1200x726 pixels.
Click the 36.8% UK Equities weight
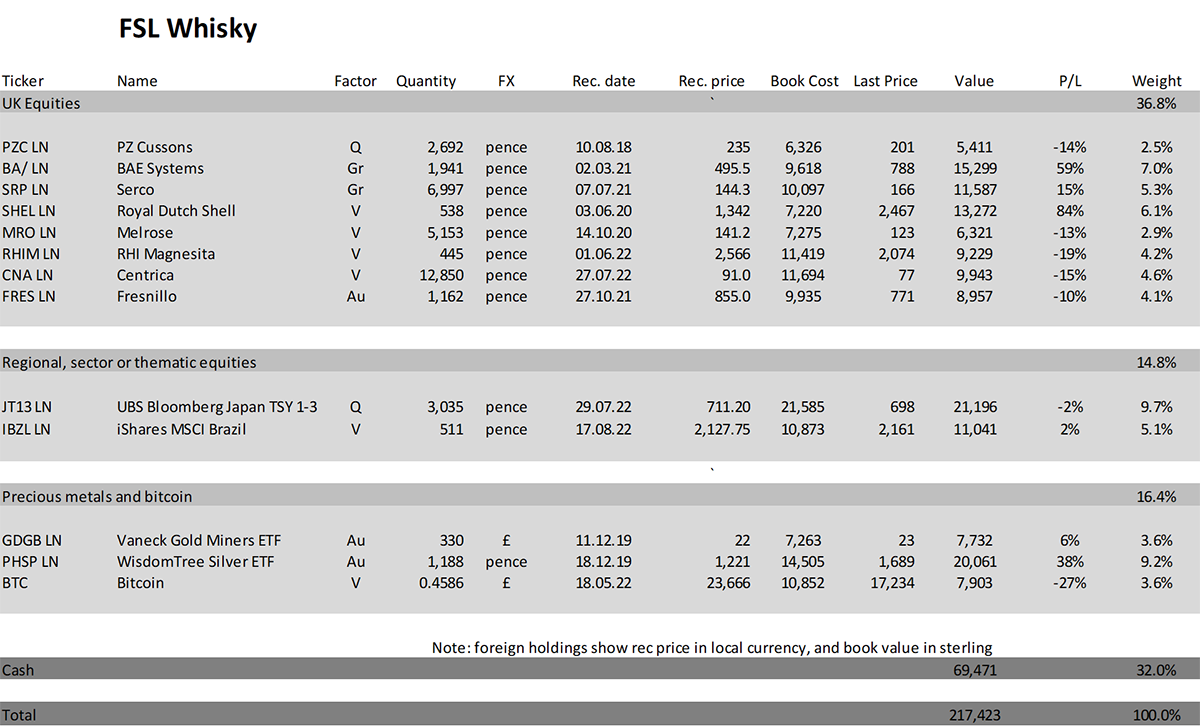click(x=1154, y=103)
